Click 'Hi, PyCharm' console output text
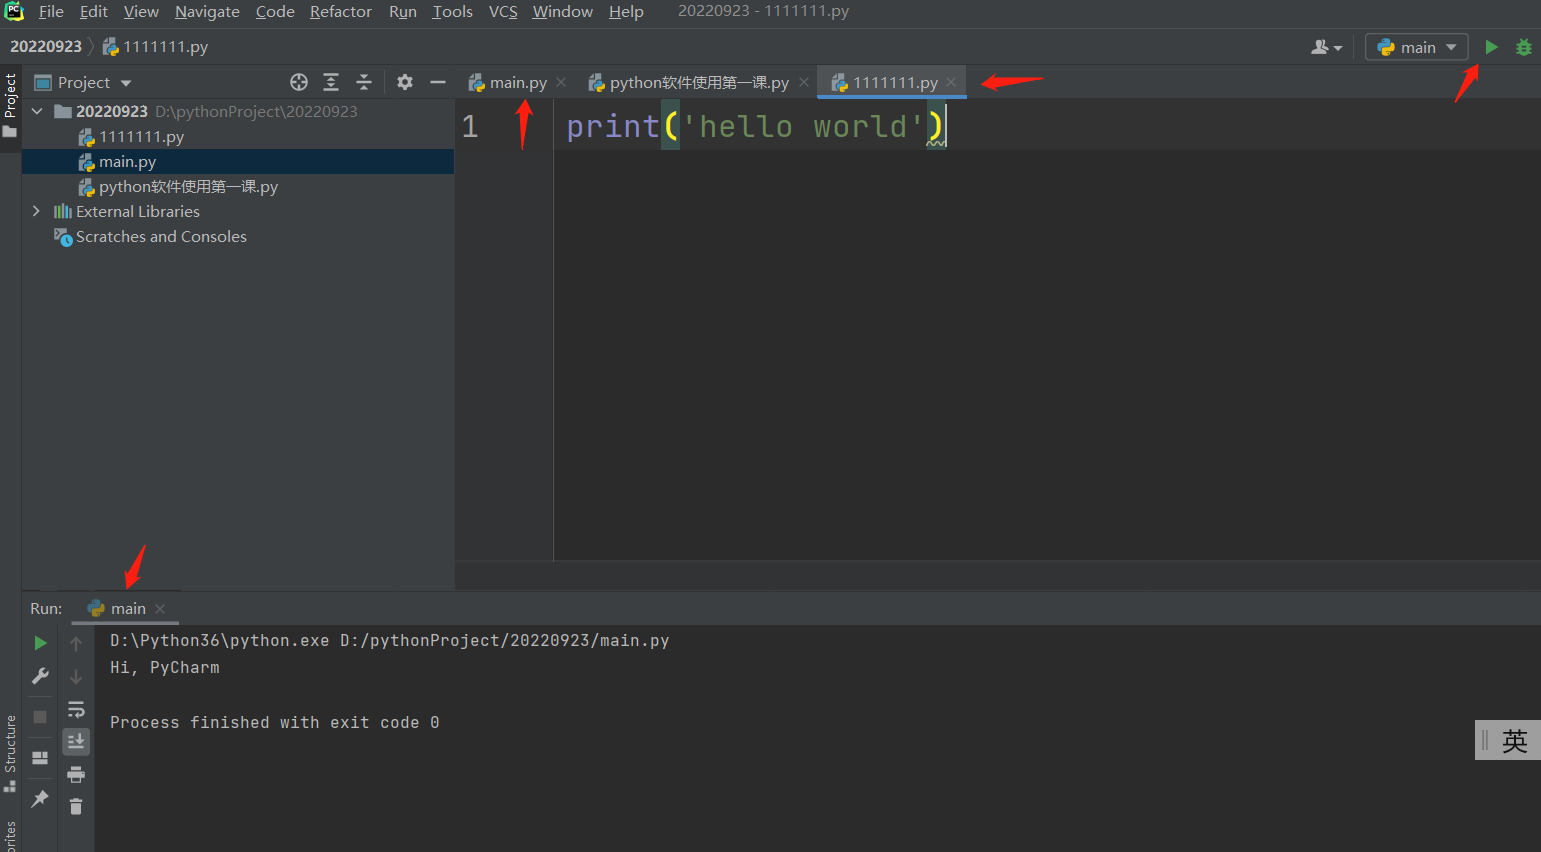The height and width of the screenshot is (852, 1541). click(164, 667)
